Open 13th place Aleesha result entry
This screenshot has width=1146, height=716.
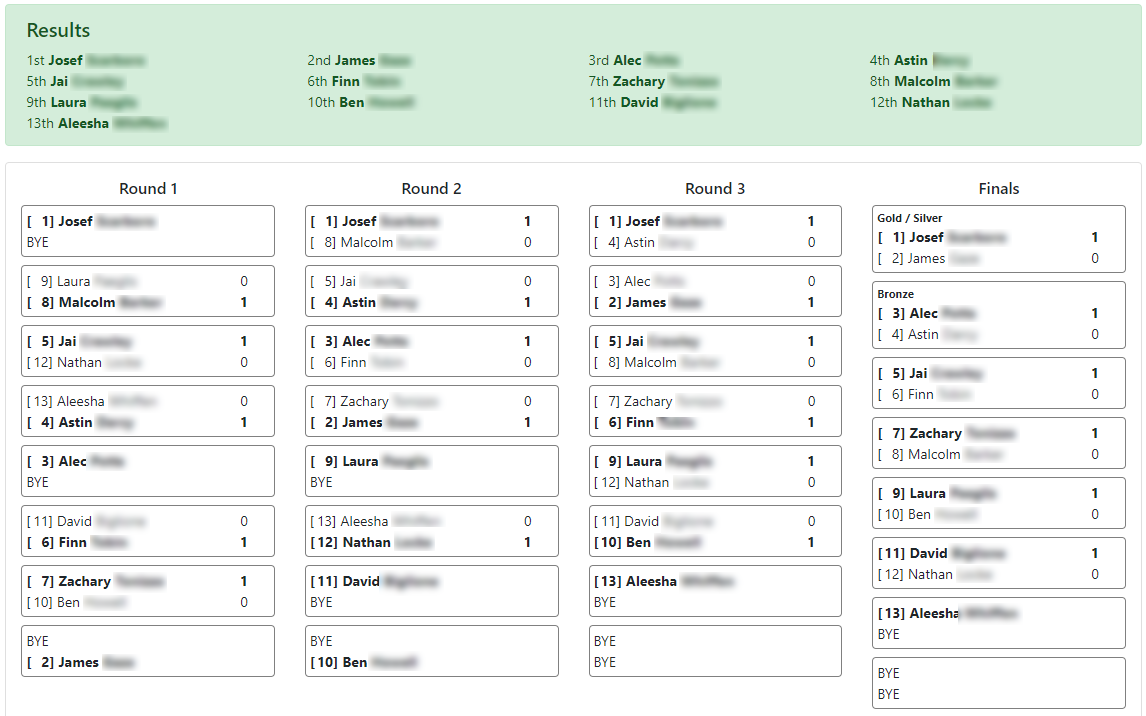point(96,123)
